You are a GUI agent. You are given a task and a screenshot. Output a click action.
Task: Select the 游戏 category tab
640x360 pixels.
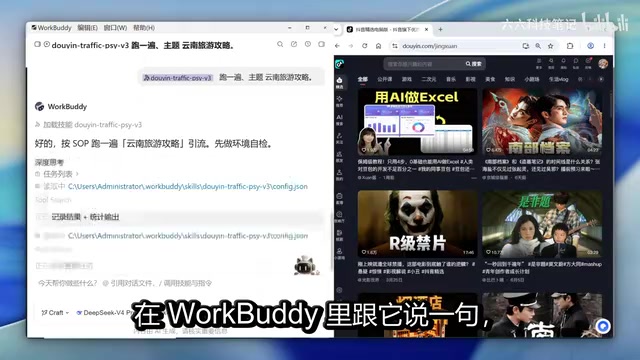coord(407,79)
